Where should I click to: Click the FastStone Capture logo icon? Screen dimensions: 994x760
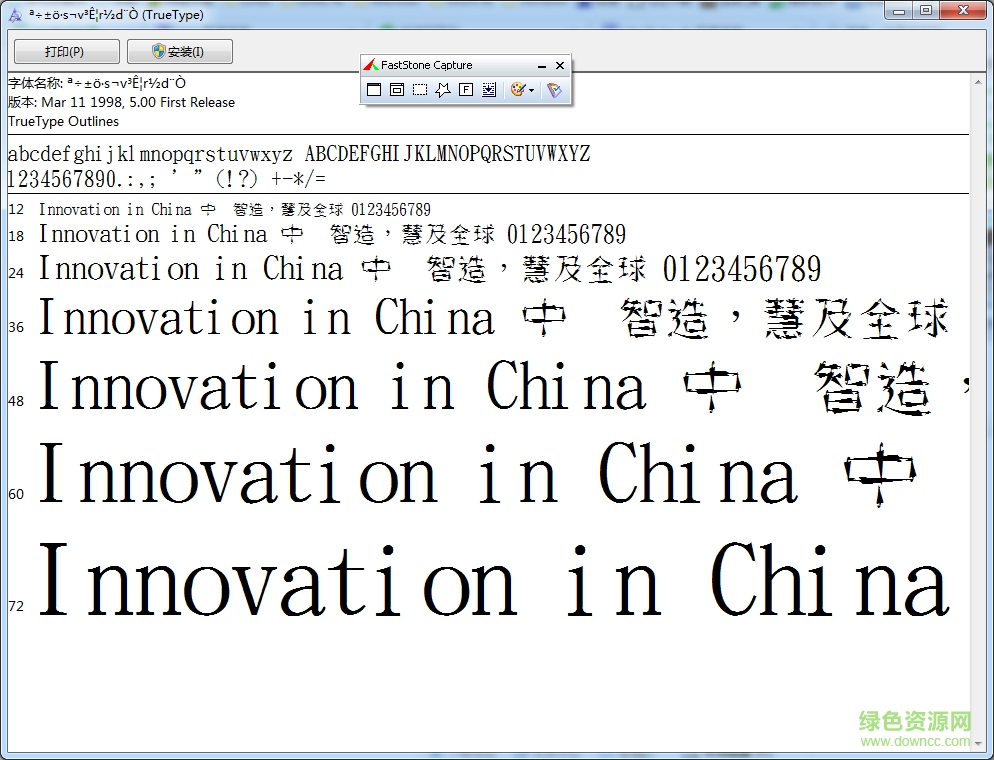371,65
